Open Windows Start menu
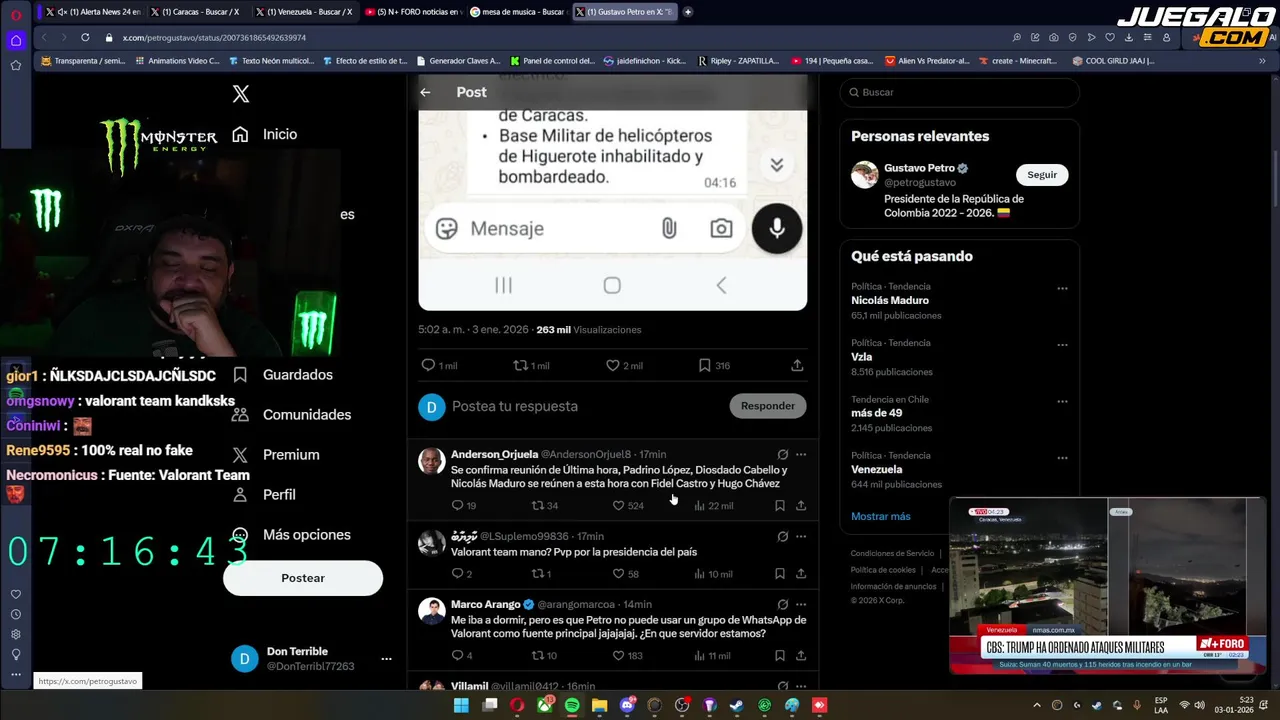Image resolution: width=1280 pixels, height=720 pixels. pos(461,705)
